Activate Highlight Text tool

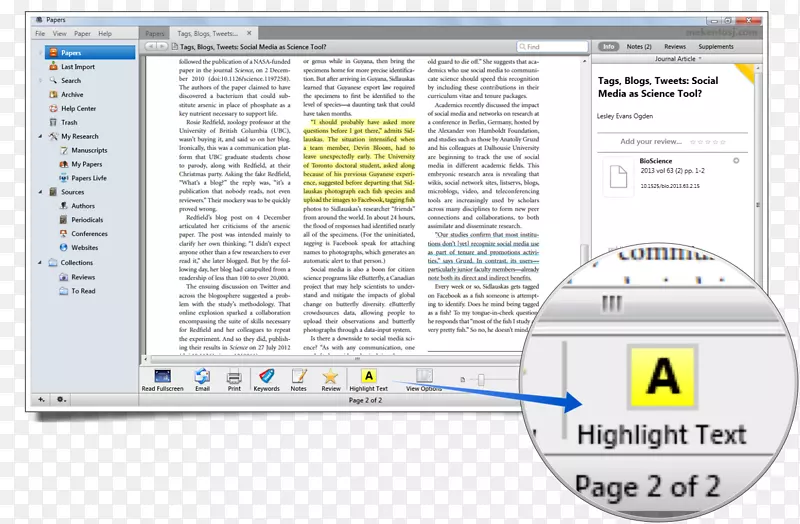pyautogui.click(x=368, y=381)
